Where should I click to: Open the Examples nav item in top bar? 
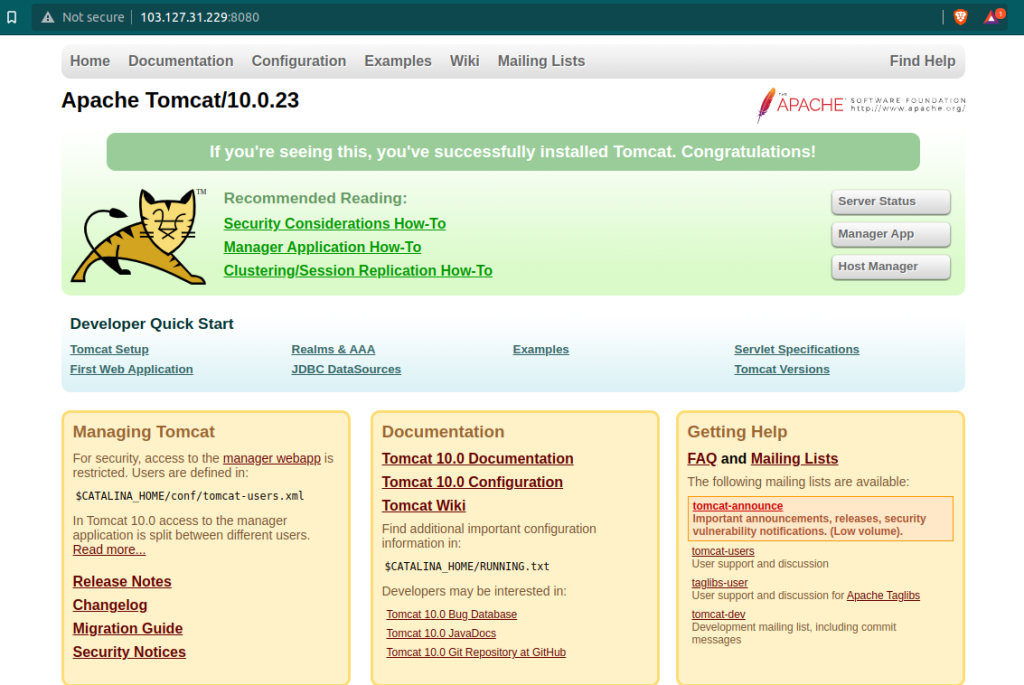(398, 61)
